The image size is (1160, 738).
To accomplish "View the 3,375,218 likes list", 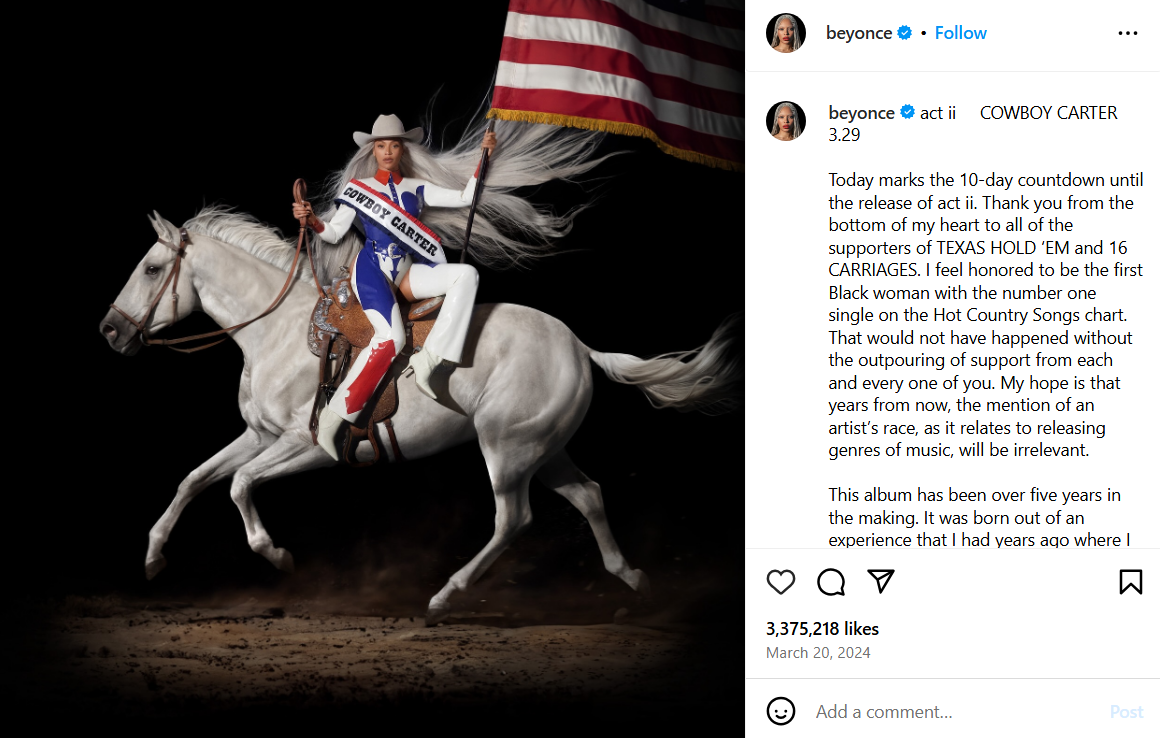I will [822, 629].
